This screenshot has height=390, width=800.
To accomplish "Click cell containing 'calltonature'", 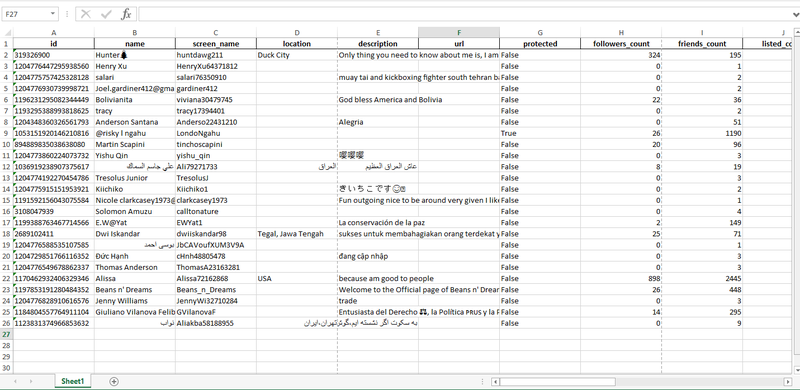I will coord(216,211).
